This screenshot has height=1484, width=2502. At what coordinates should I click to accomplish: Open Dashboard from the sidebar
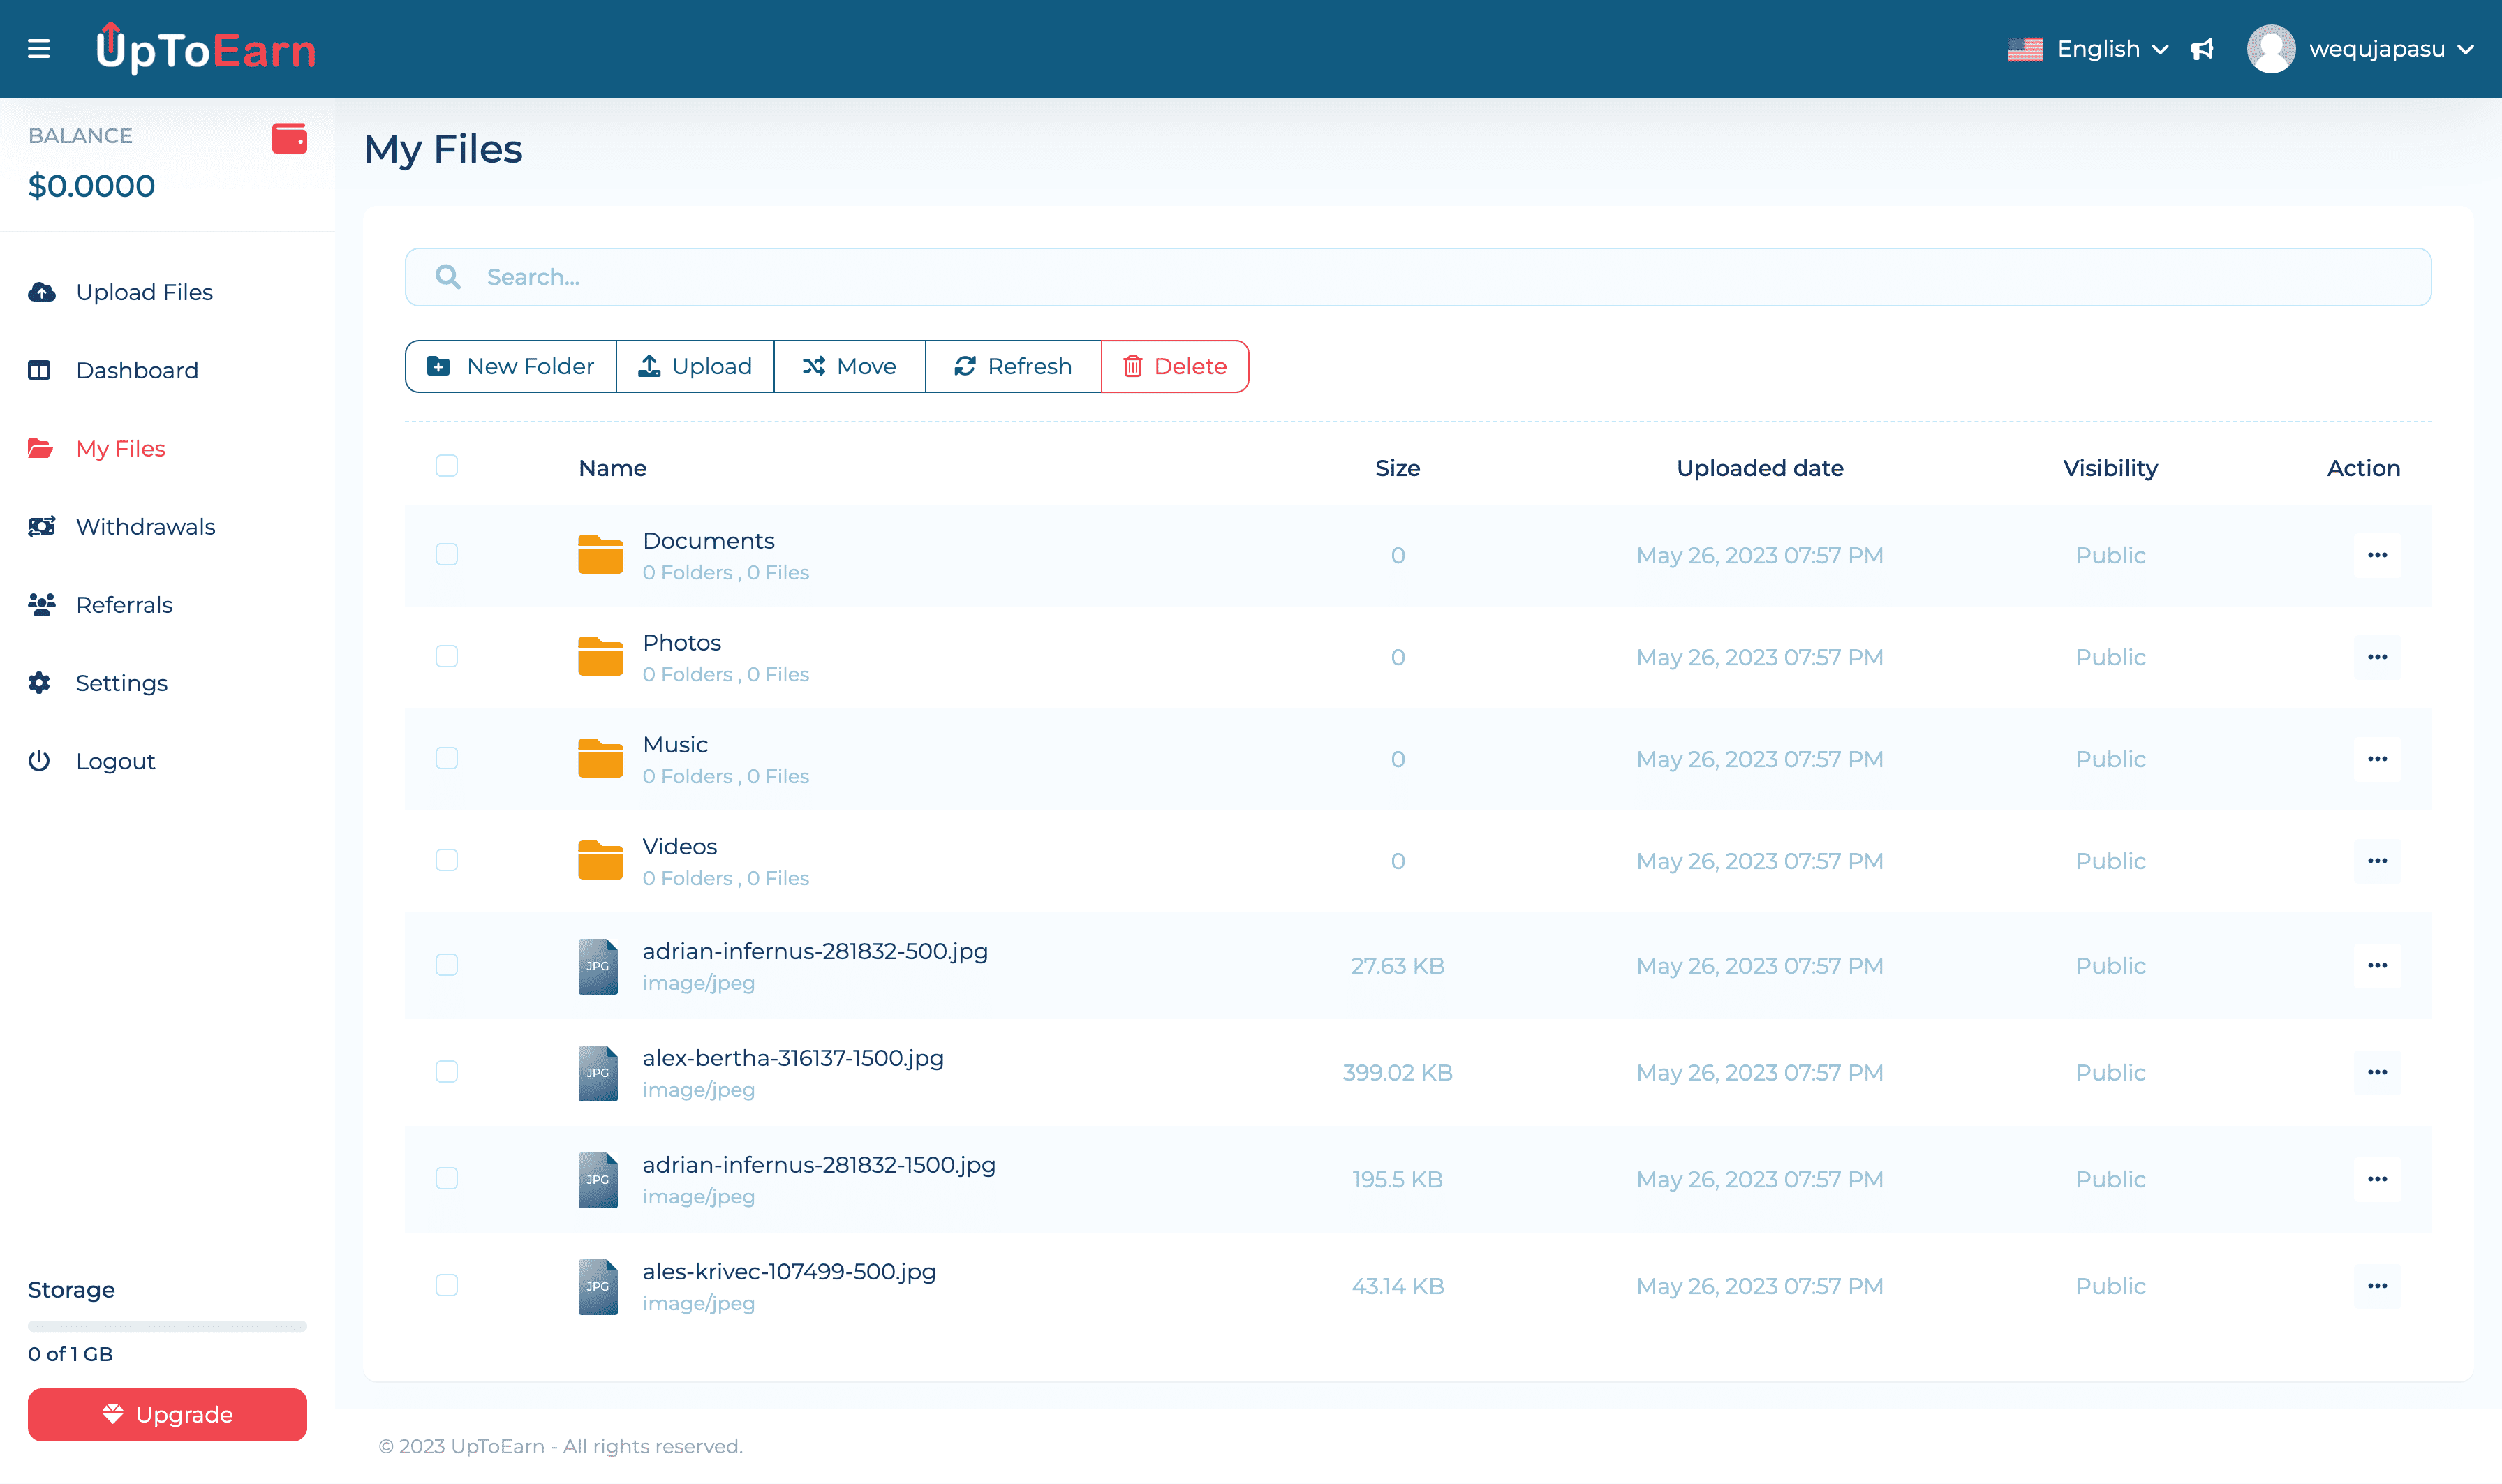pos(113,370)
